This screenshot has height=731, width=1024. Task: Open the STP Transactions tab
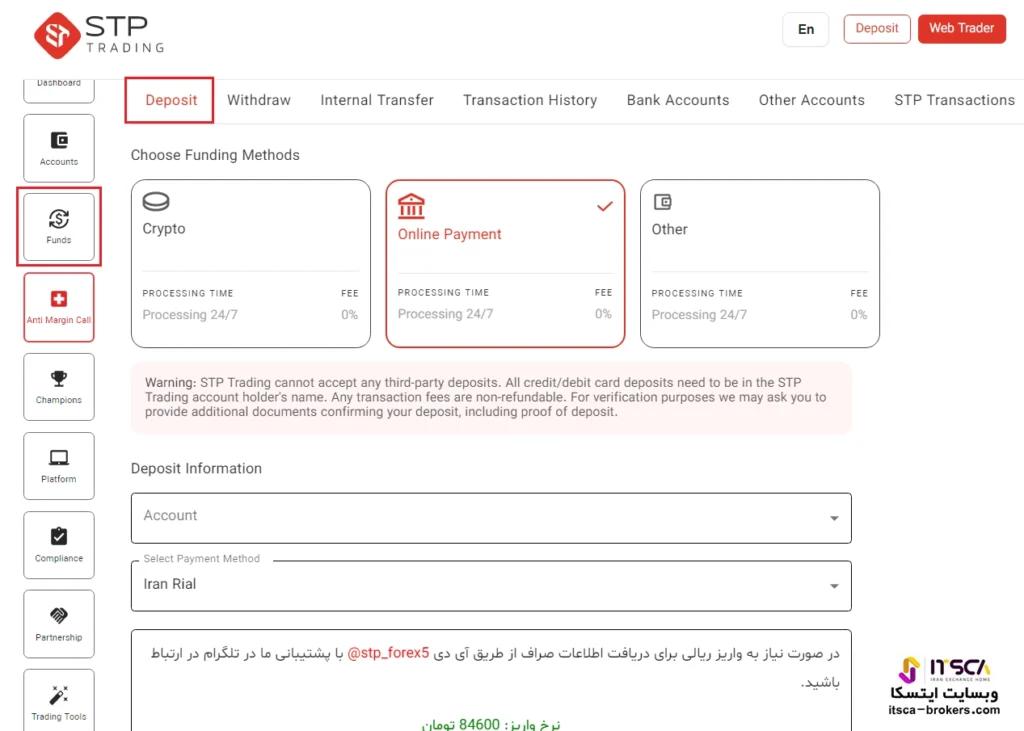(x=955, y=100)
